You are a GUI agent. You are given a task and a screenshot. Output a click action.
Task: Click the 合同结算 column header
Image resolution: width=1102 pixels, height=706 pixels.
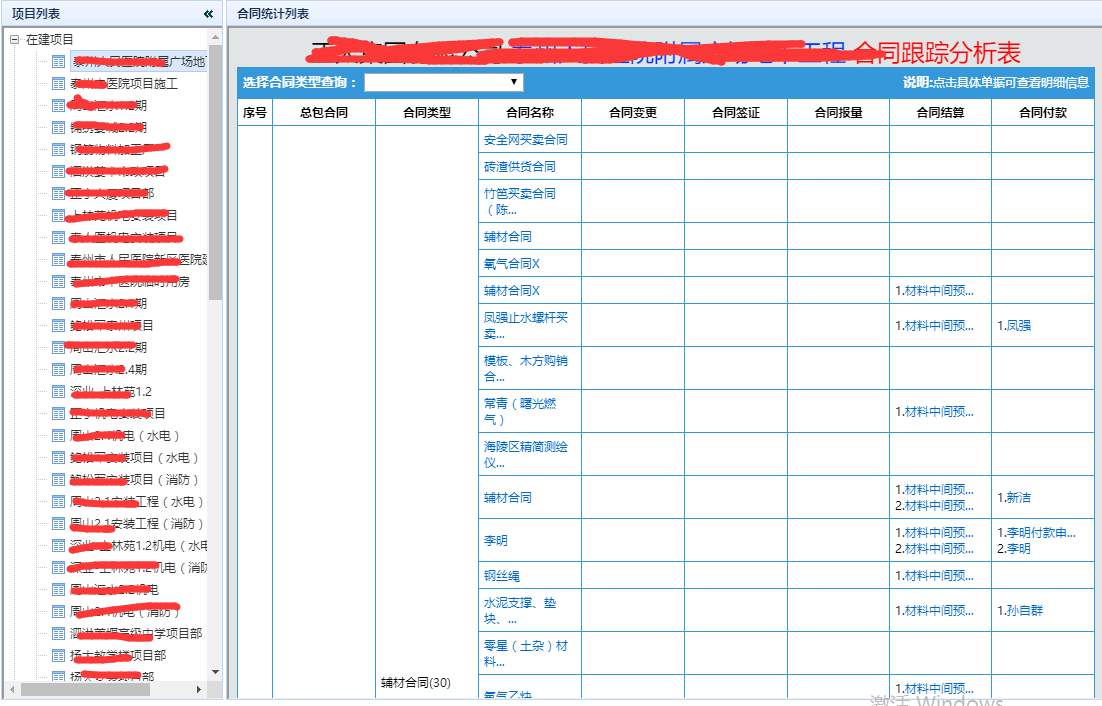pos(940,112)
